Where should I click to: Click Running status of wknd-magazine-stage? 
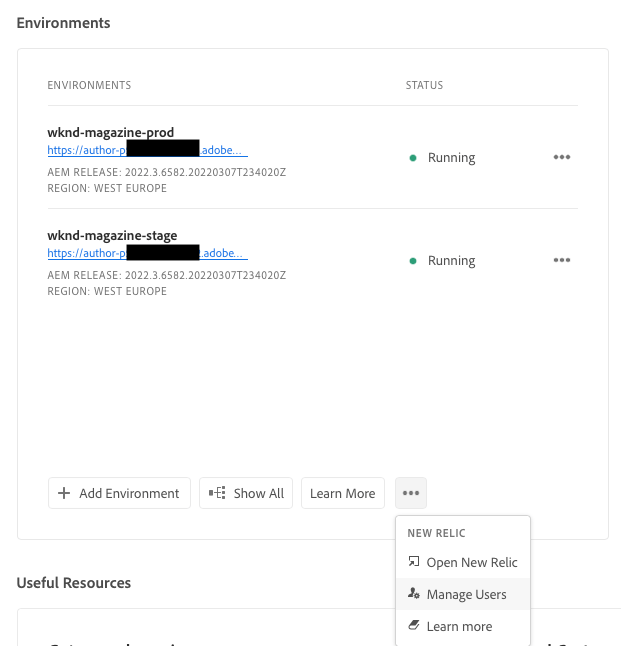click(451, 261)
